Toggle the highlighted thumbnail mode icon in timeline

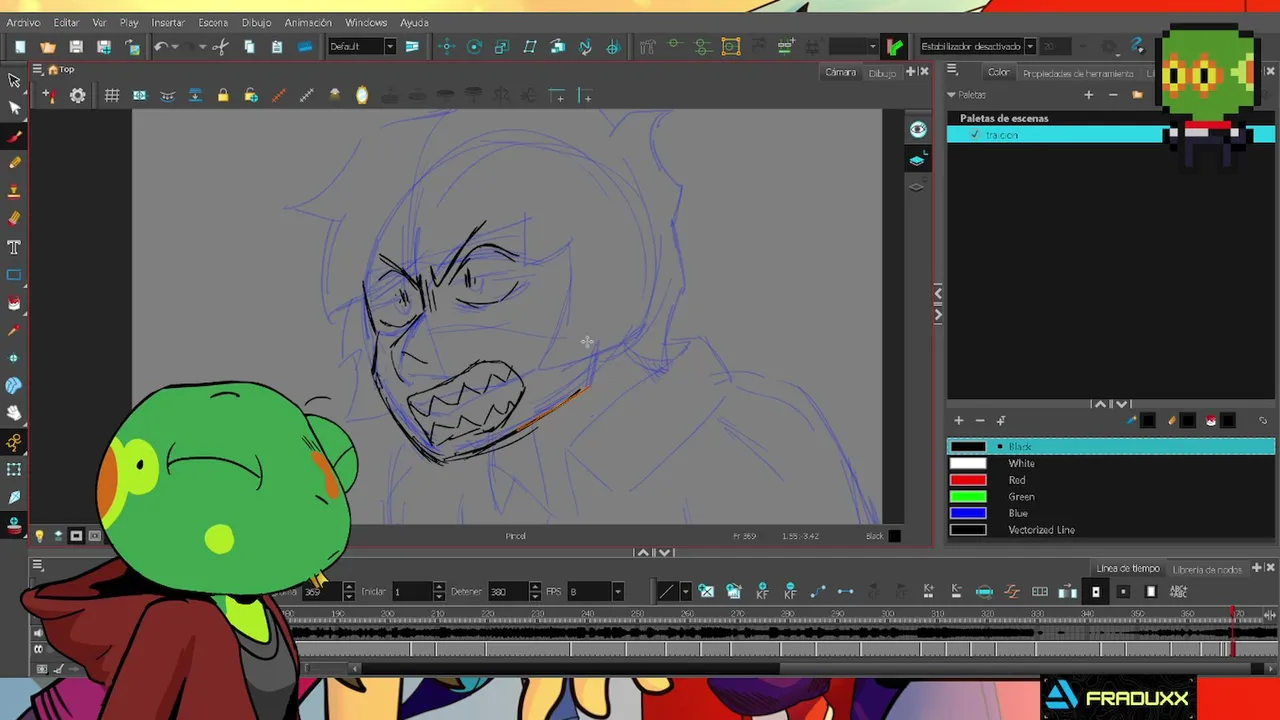click(x=1095, y=592)
